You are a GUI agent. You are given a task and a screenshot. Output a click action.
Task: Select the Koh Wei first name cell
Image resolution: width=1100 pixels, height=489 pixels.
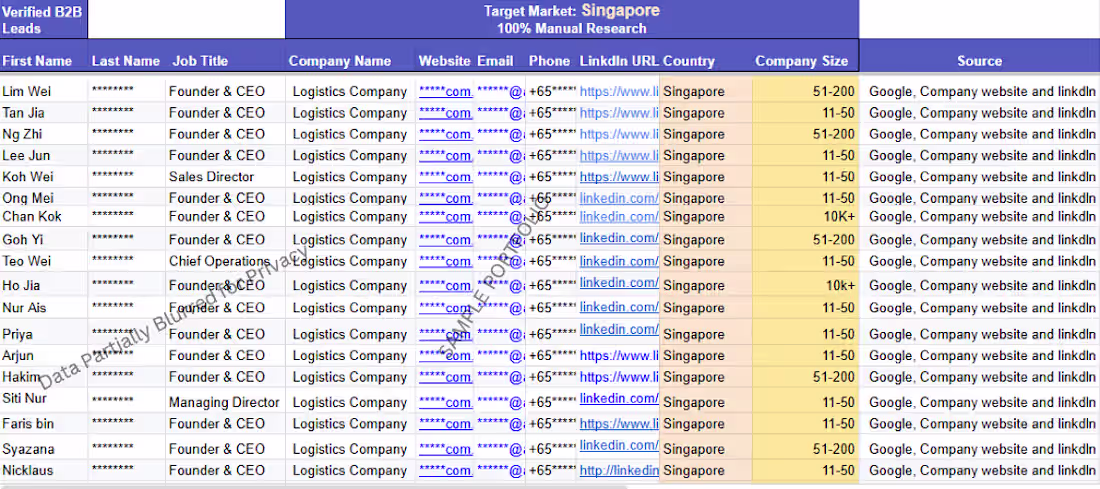tap(44, 177)
